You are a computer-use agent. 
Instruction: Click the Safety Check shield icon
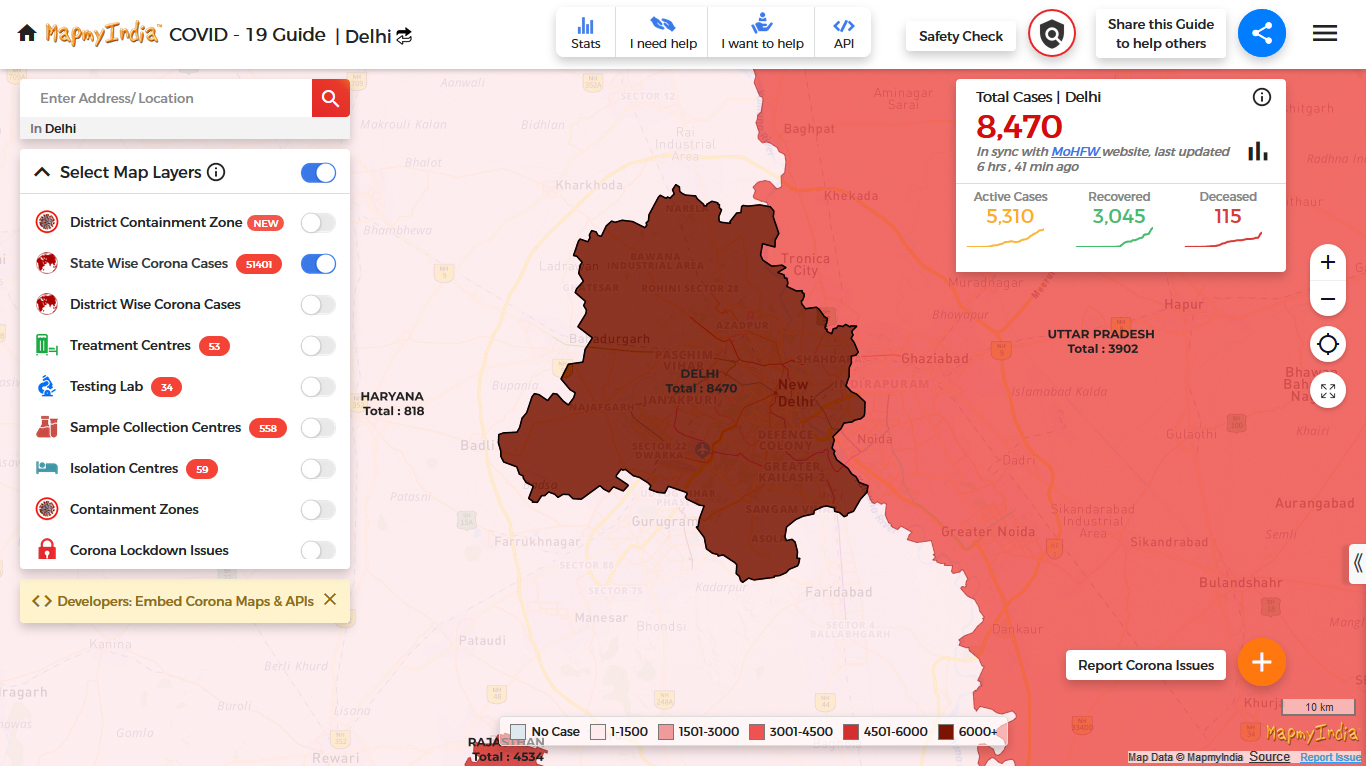click(x=1051, y=35)
